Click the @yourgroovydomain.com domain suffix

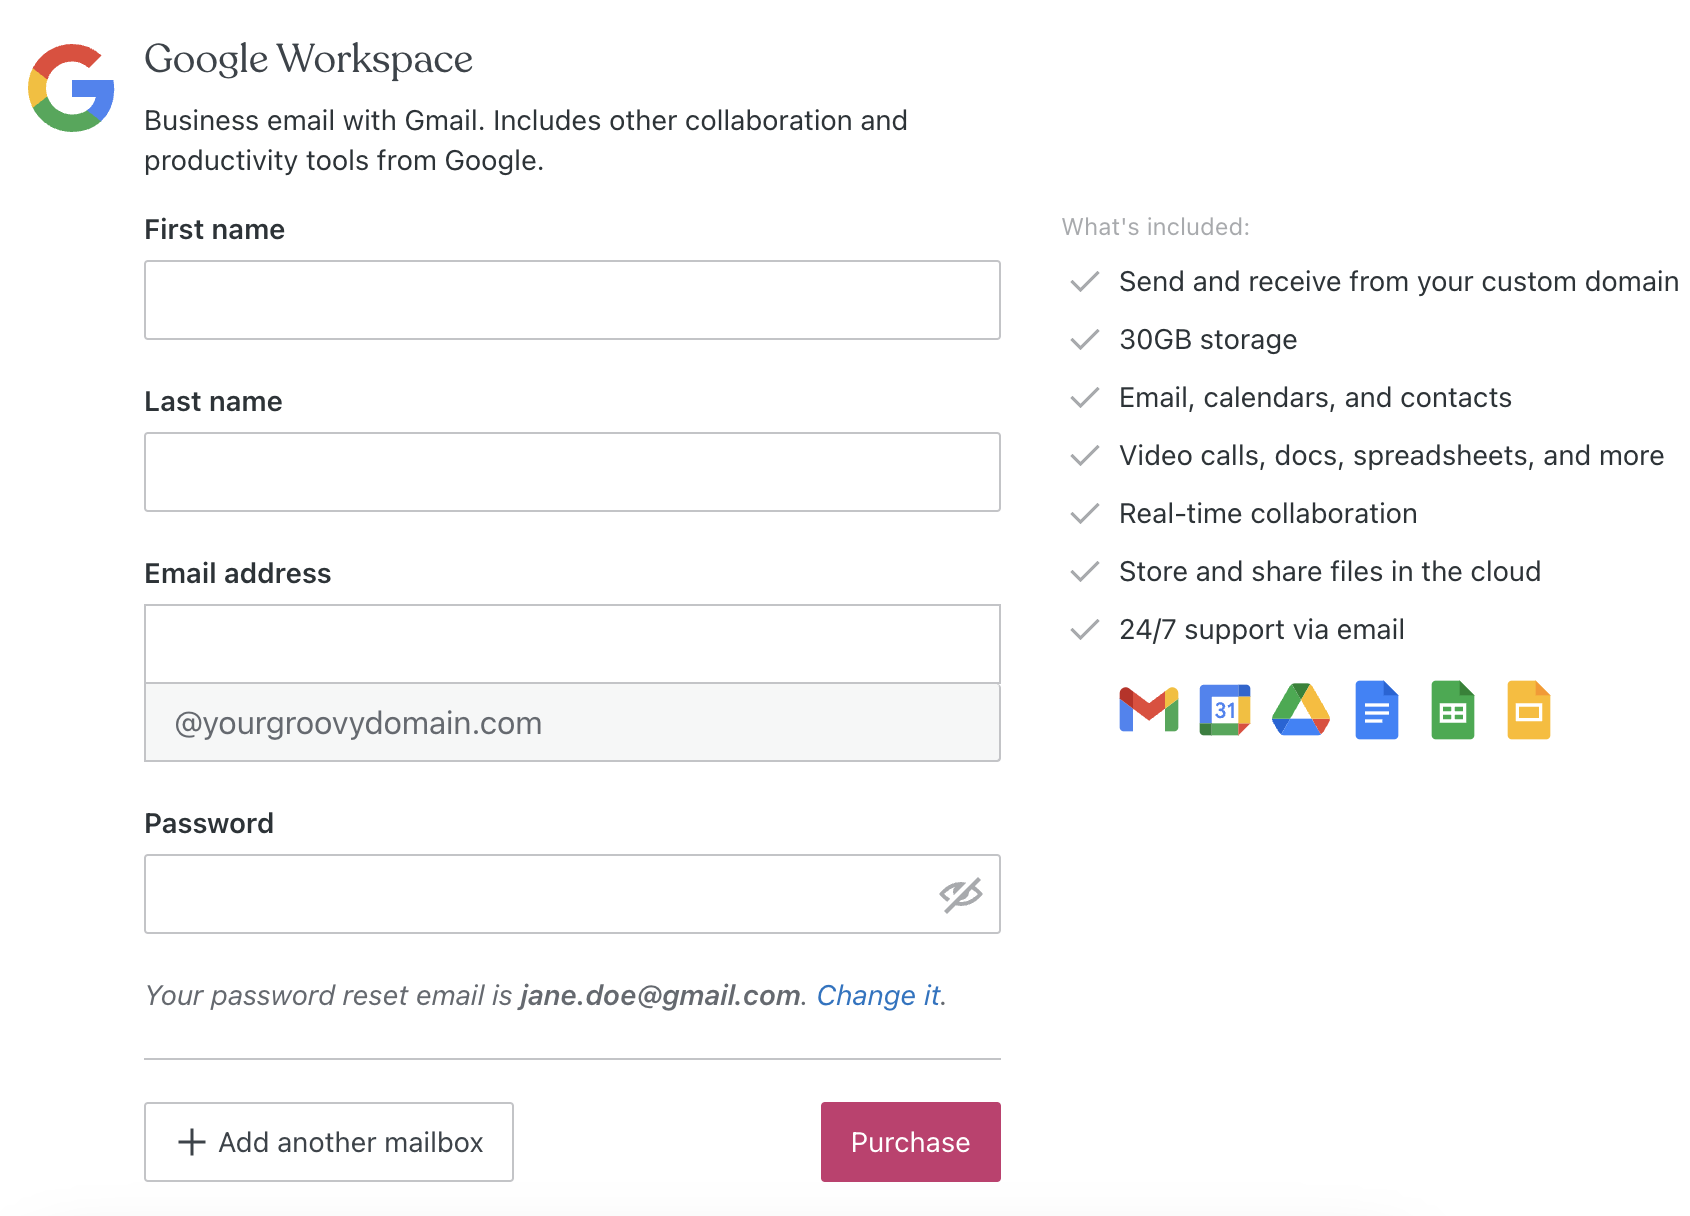tap(572, 722)
